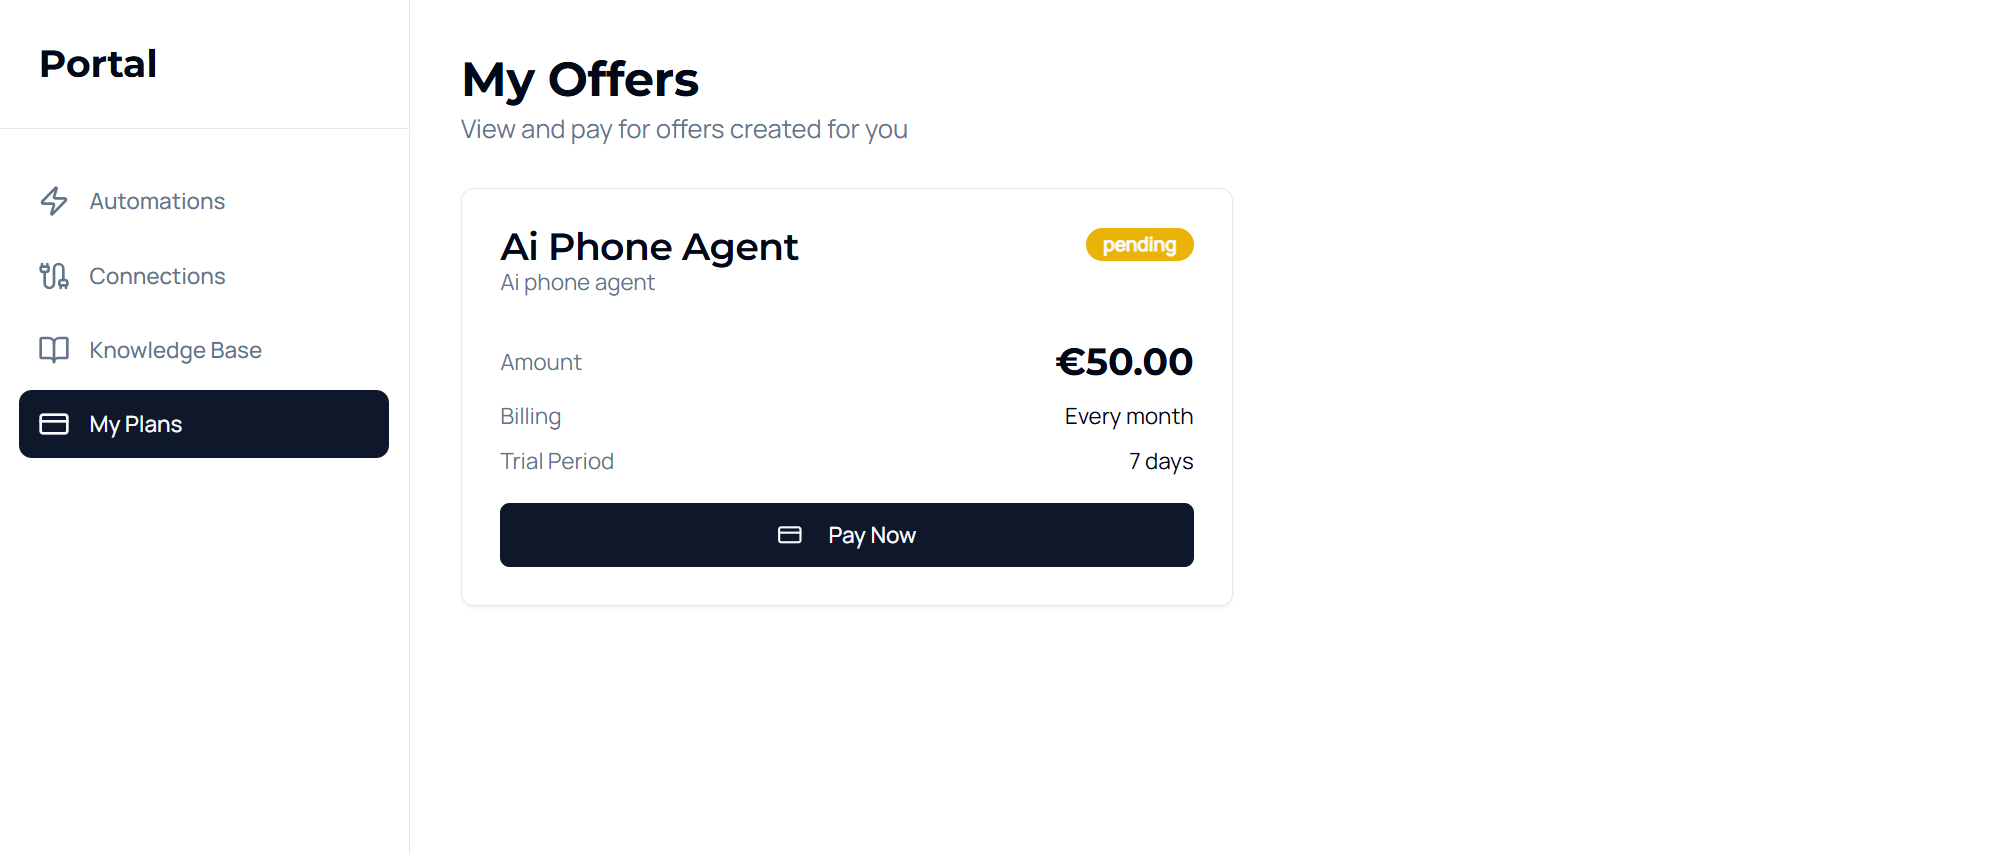
Task: Click the 7 days trial value
Action: 1160,461
